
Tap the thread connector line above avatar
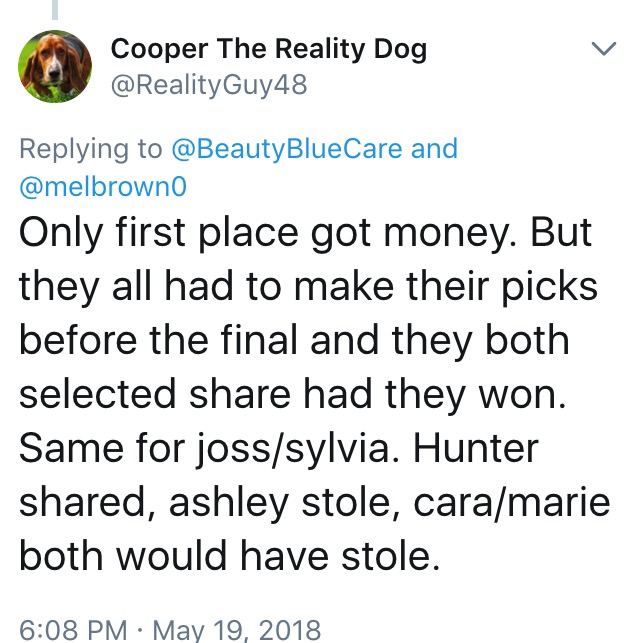tap(55, 9)
